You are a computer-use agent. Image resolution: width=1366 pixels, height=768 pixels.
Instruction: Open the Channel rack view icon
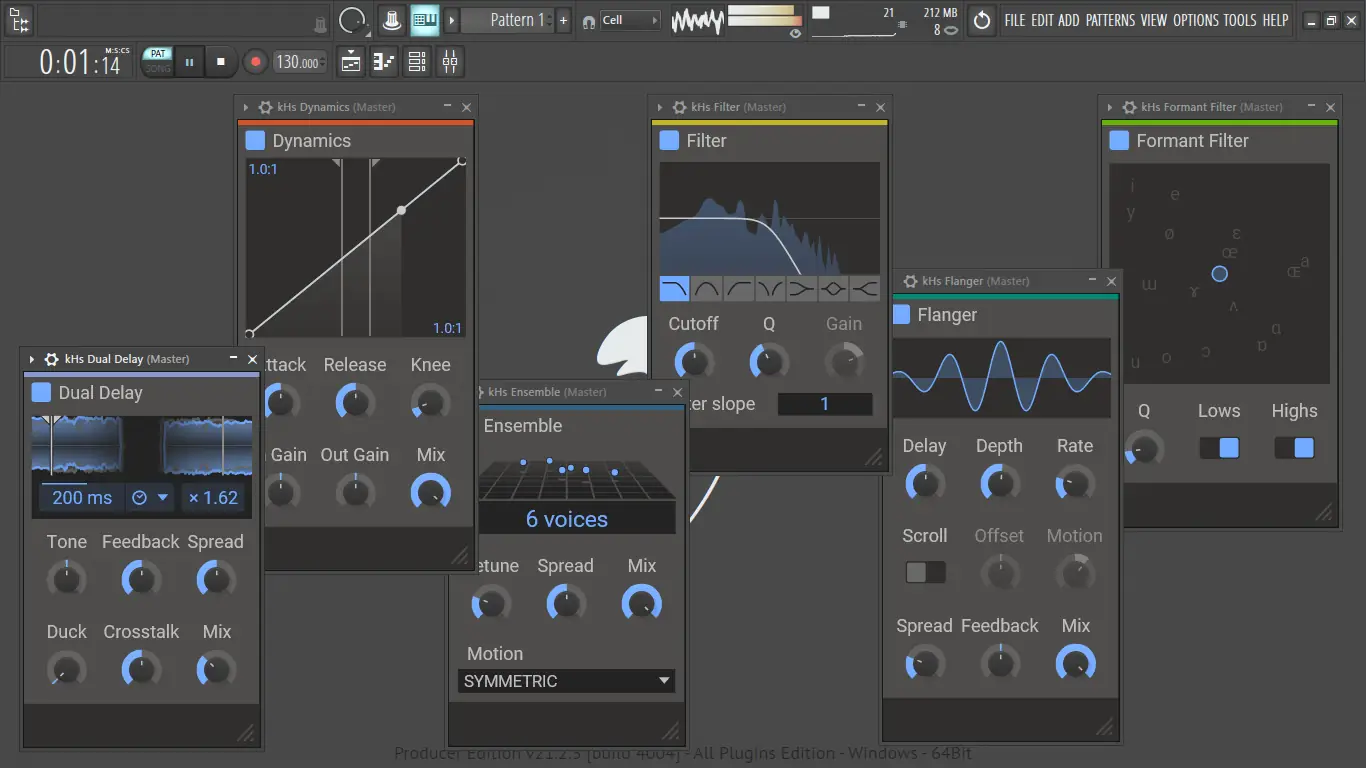click(417, 62)
